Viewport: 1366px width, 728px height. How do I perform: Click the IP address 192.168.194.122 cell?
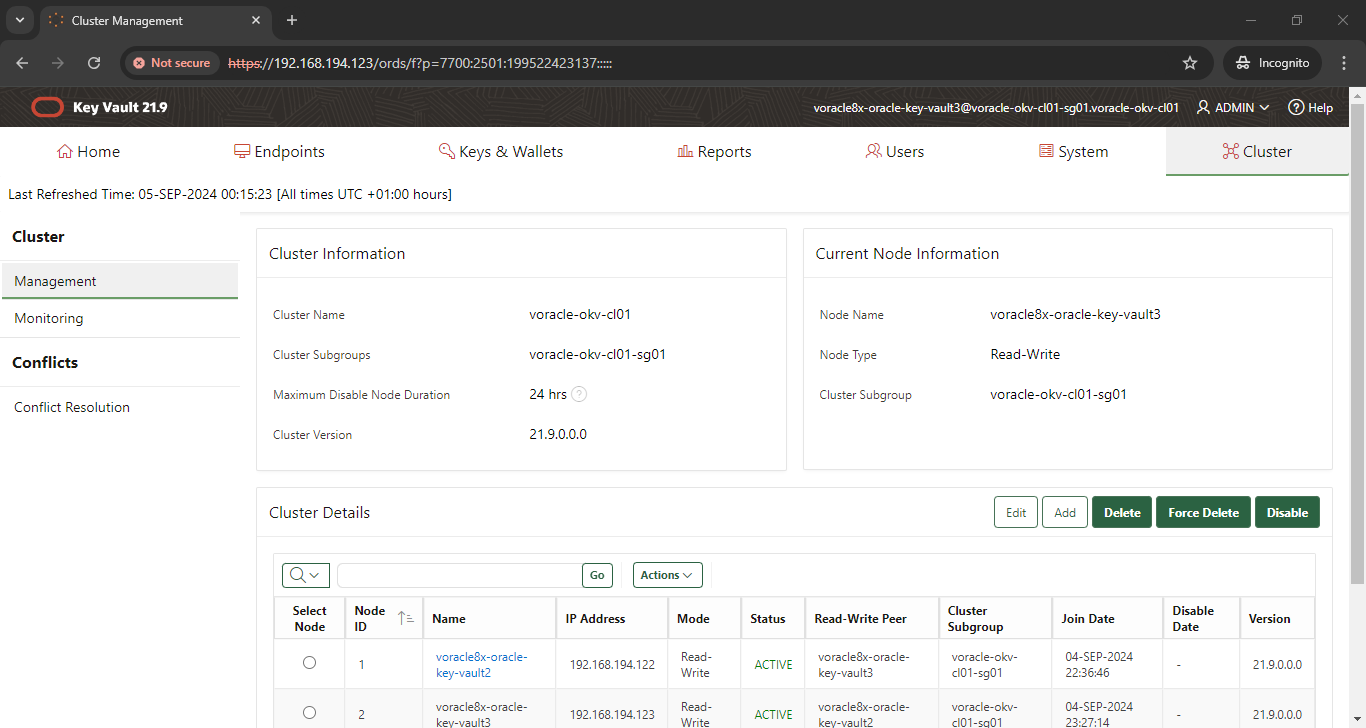(612, 665)
